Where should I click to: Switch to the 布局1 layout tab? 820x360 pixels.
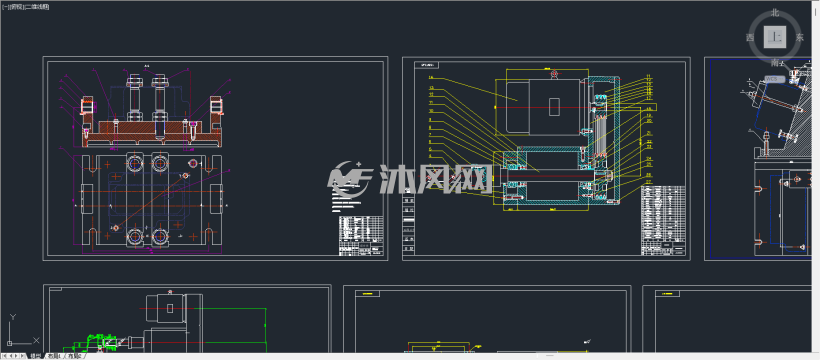54,356
